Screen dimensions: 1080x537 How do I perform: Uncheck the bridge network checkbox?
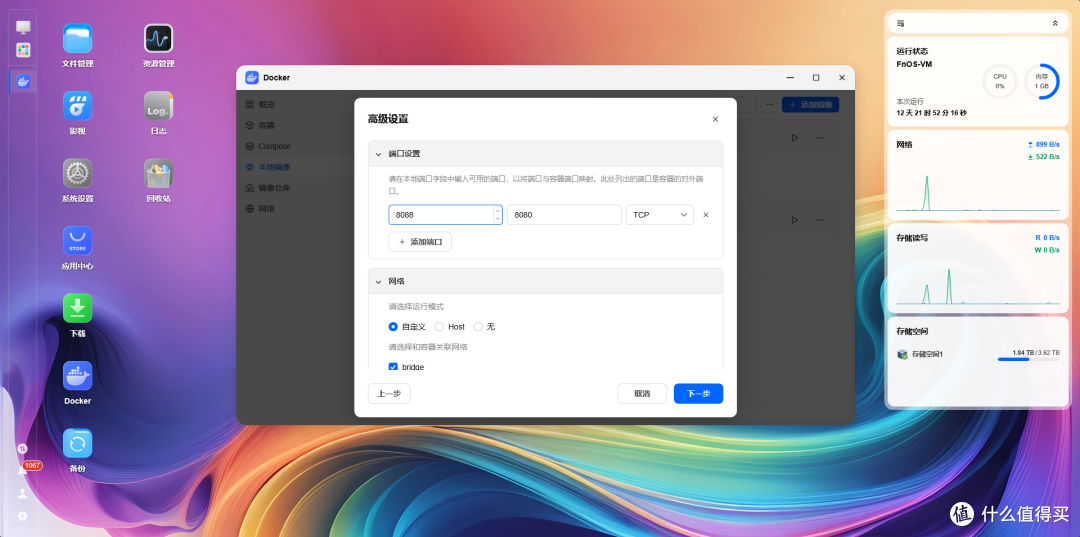point(393,367)
